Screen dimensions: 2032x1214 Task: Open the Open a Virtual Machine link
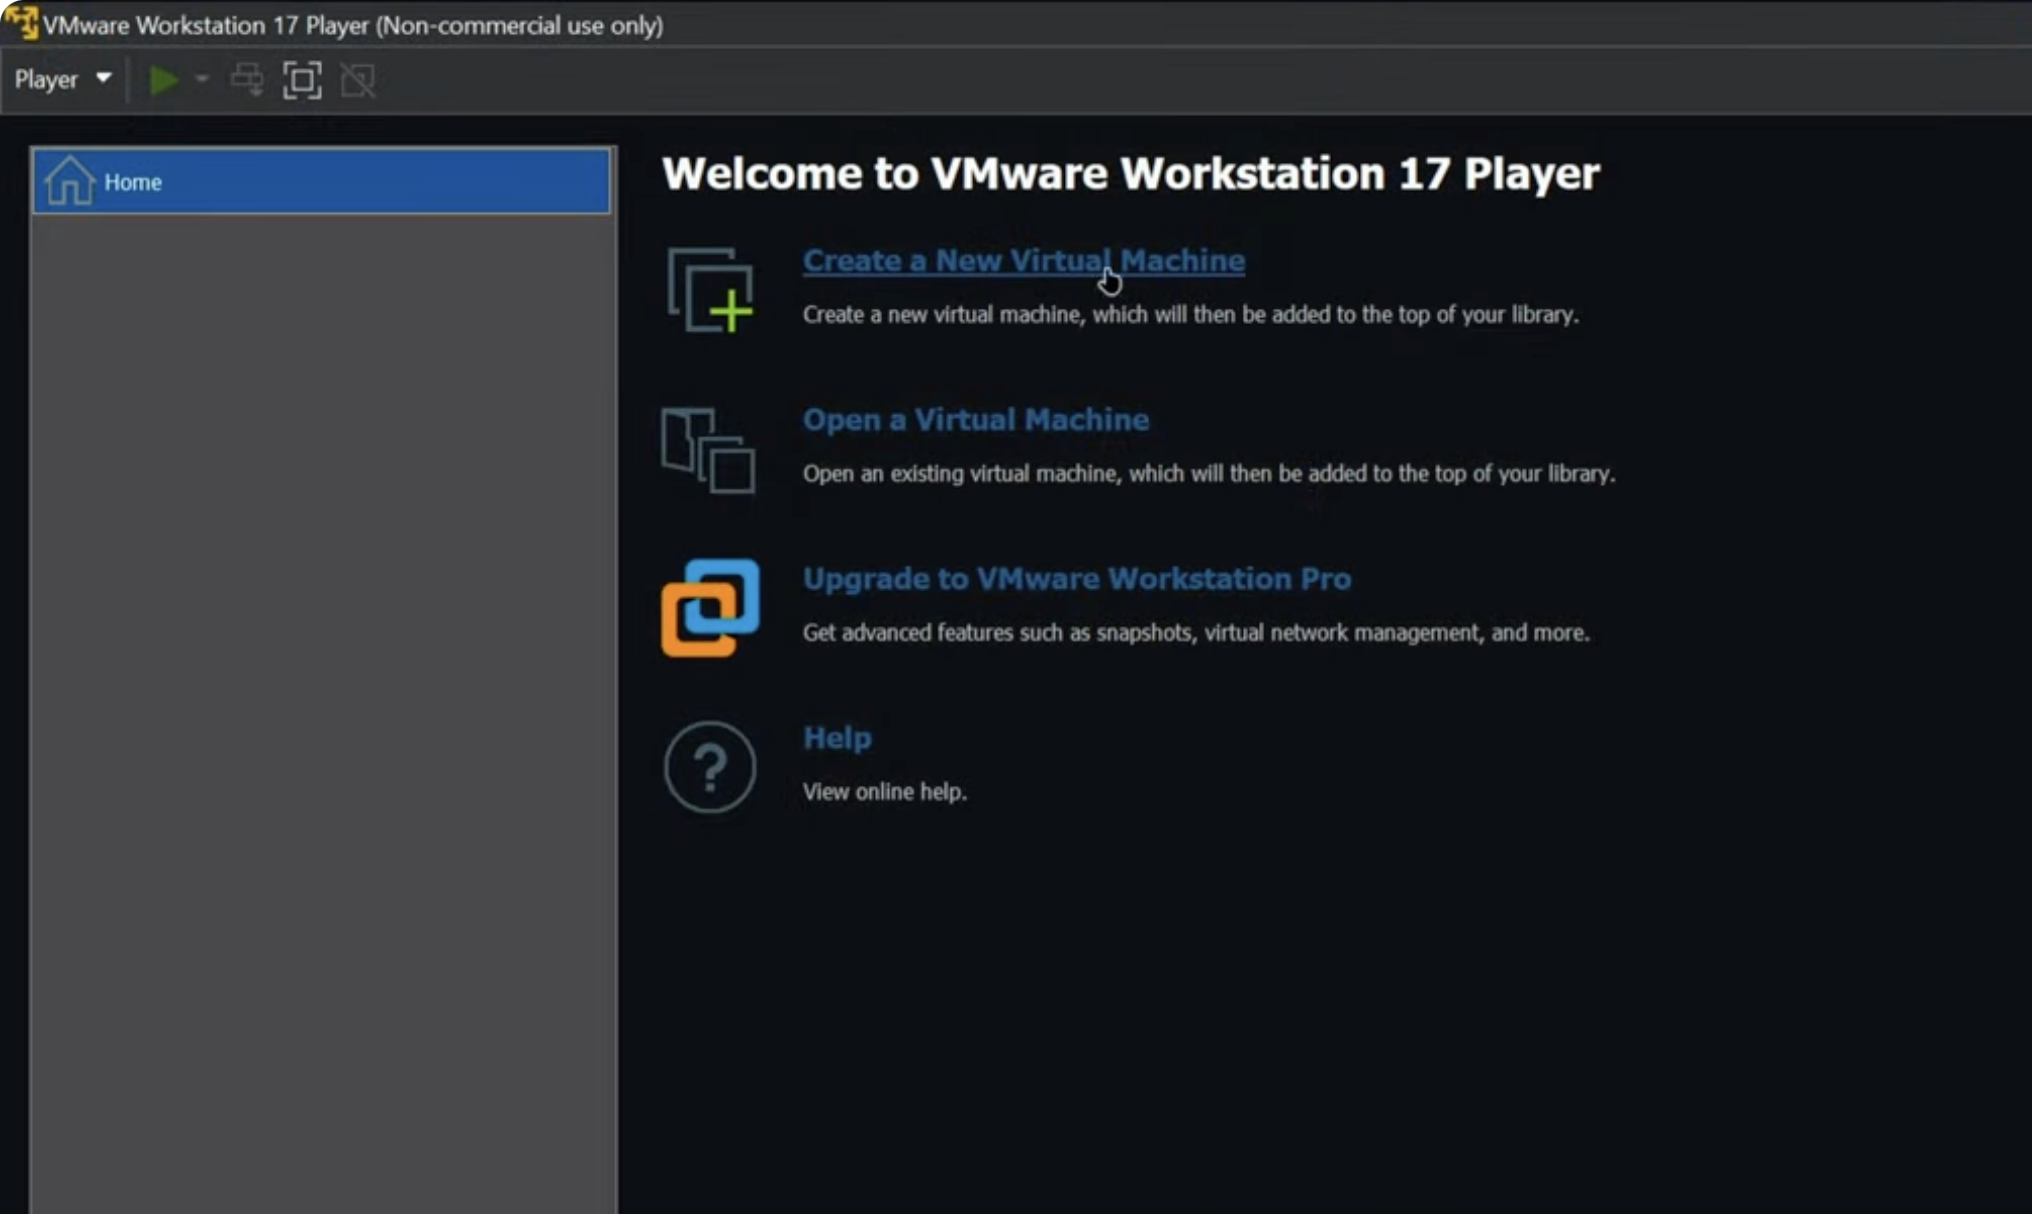(x=976, y=419)
